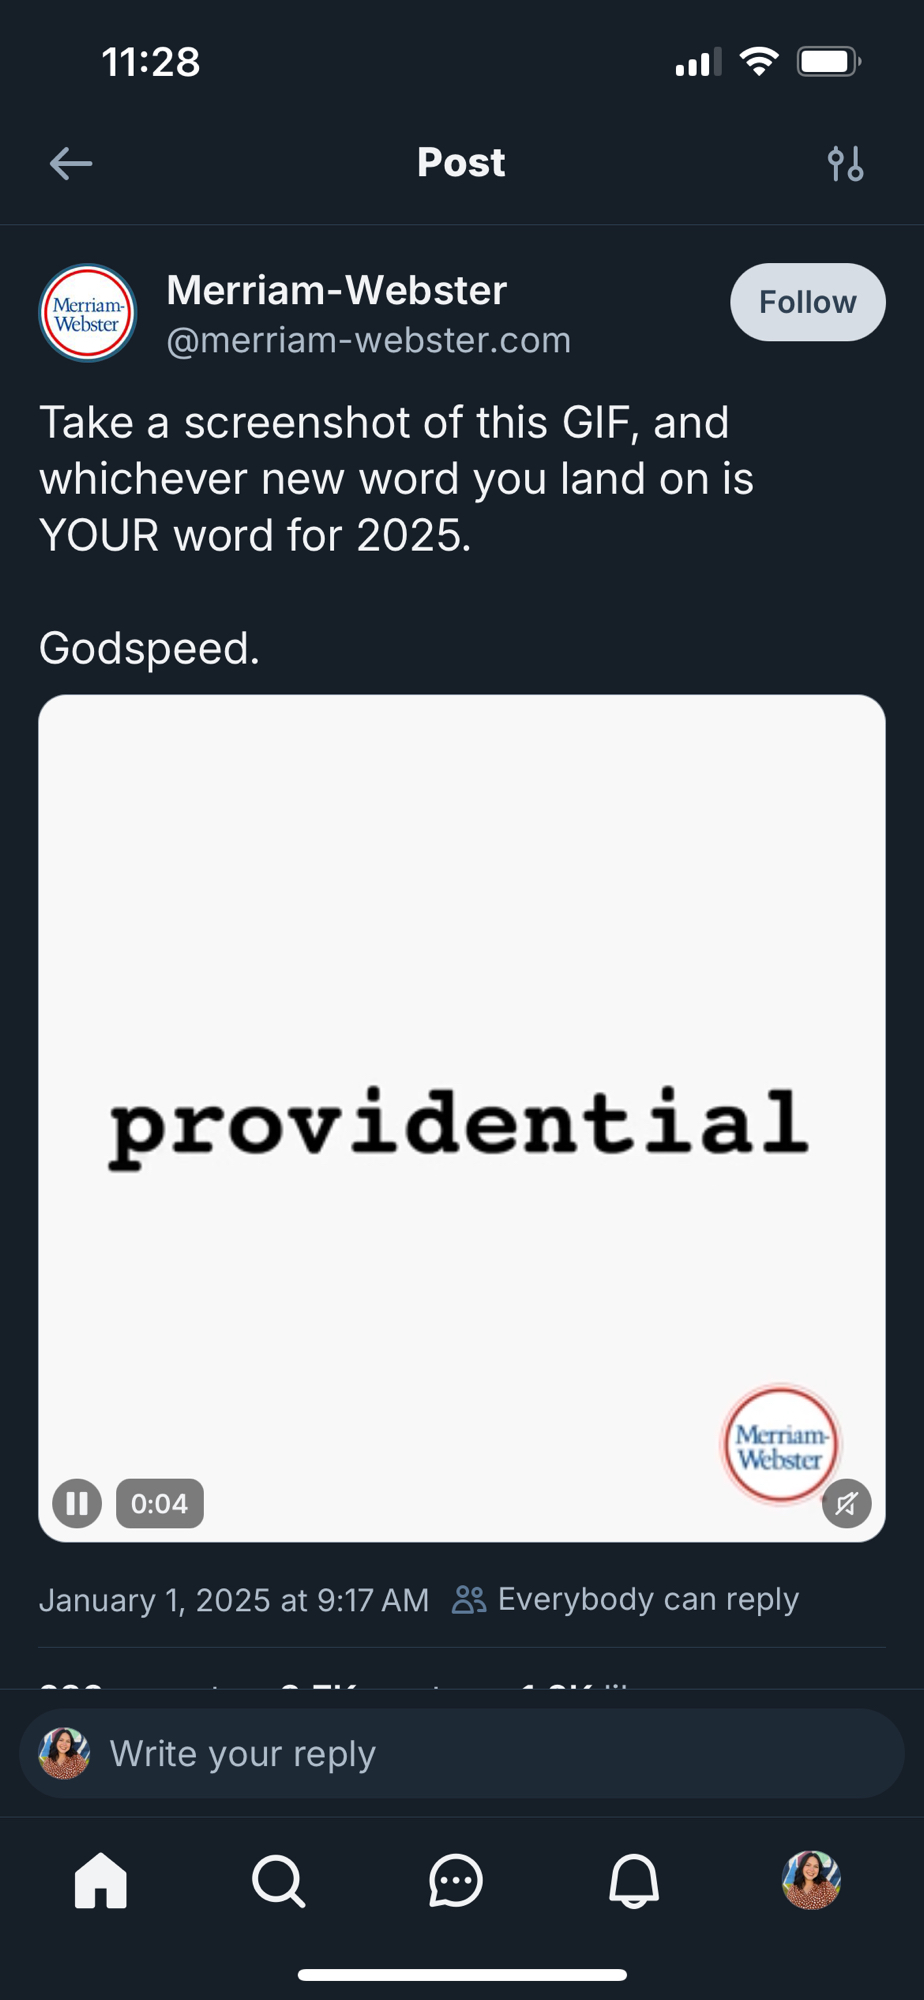Unmute the video sound
The height and width of the screenshot is (2000, 924).
point(846,1503)
